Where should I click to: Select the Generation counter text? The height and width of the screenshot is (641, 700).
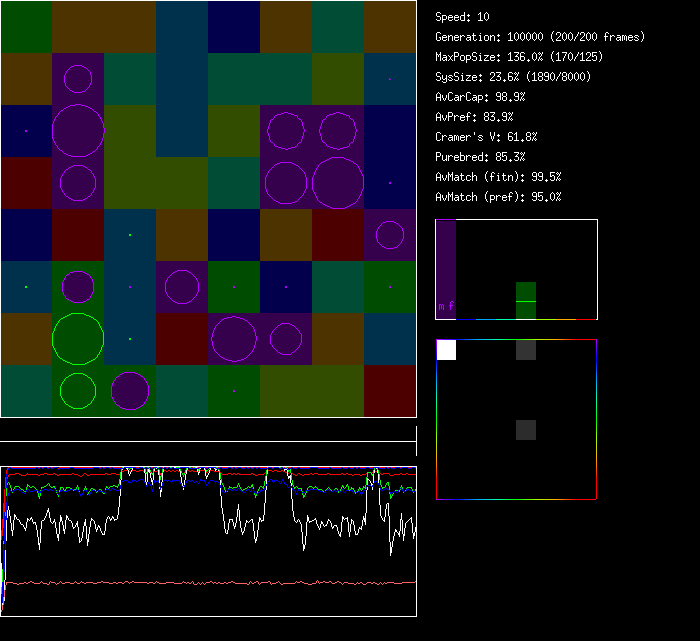click(540, 37)
